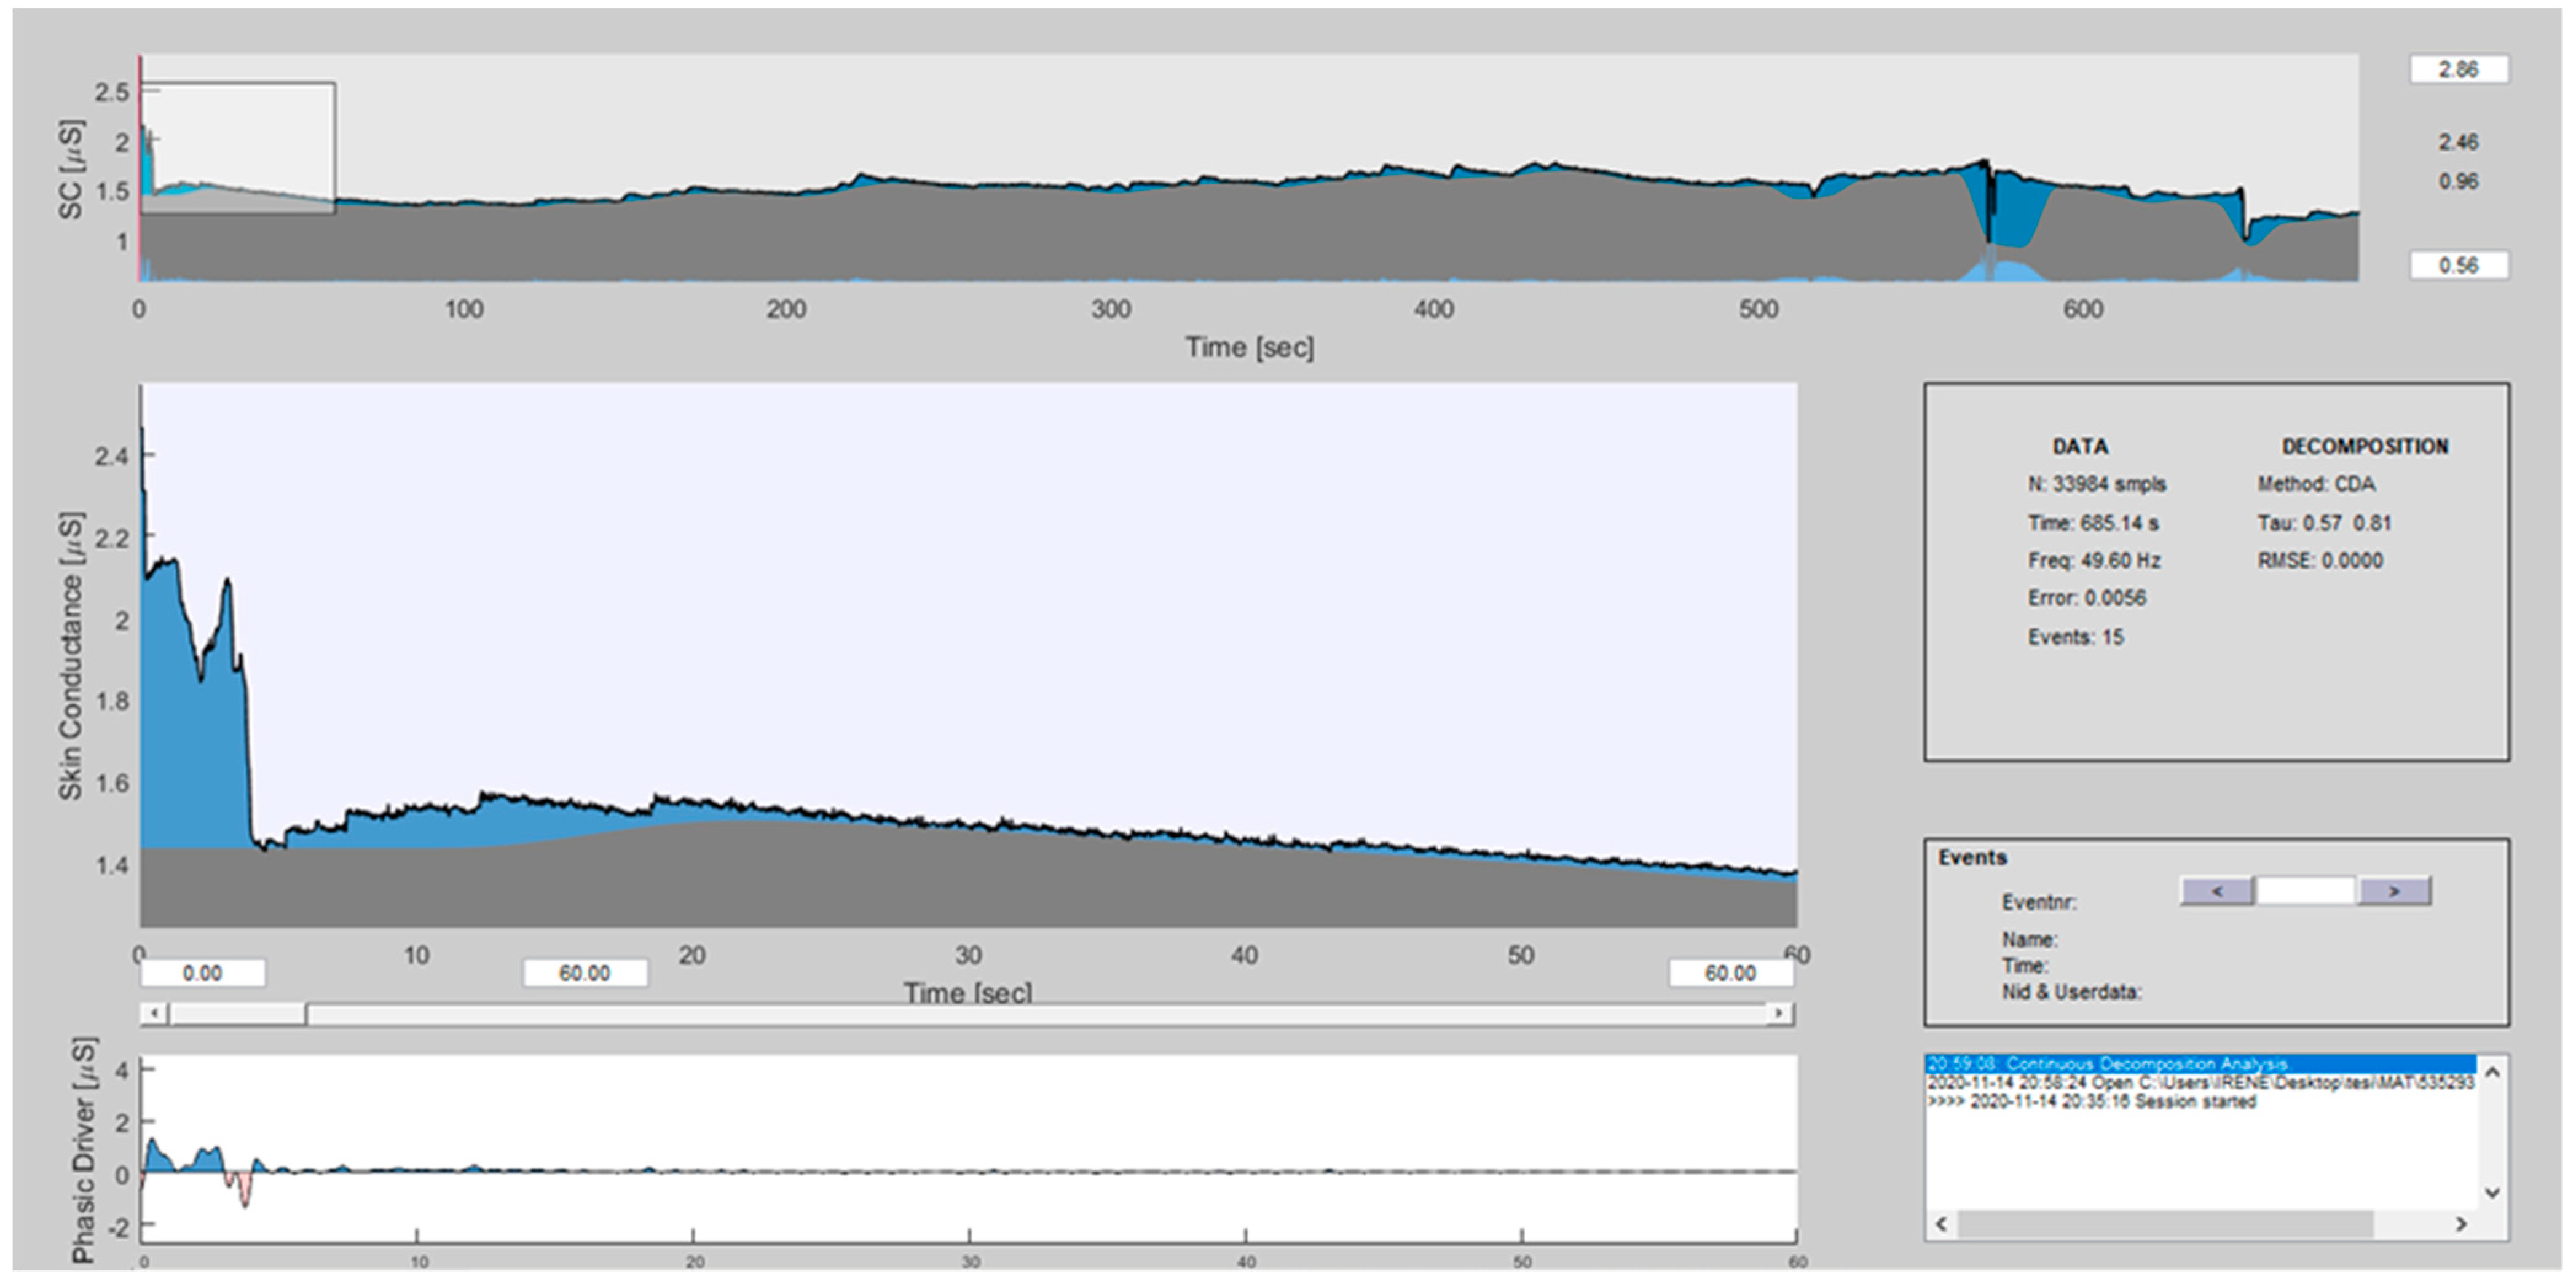Click the session log horizontal scrollbar thumb

coord(2165,1224)
